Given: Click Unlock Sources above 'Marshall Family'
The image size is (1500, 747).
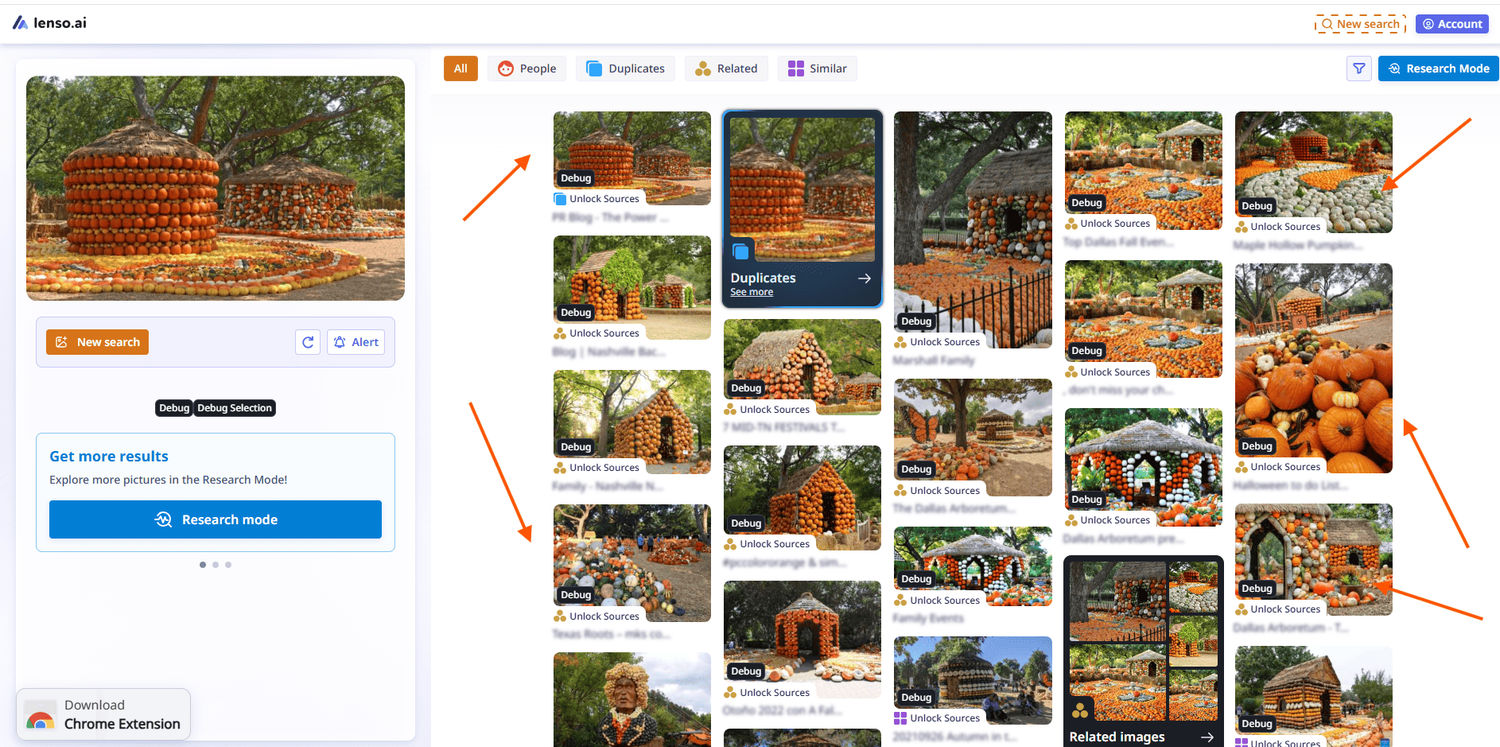Looking at the screenshot, I should [x=937, y=342].
